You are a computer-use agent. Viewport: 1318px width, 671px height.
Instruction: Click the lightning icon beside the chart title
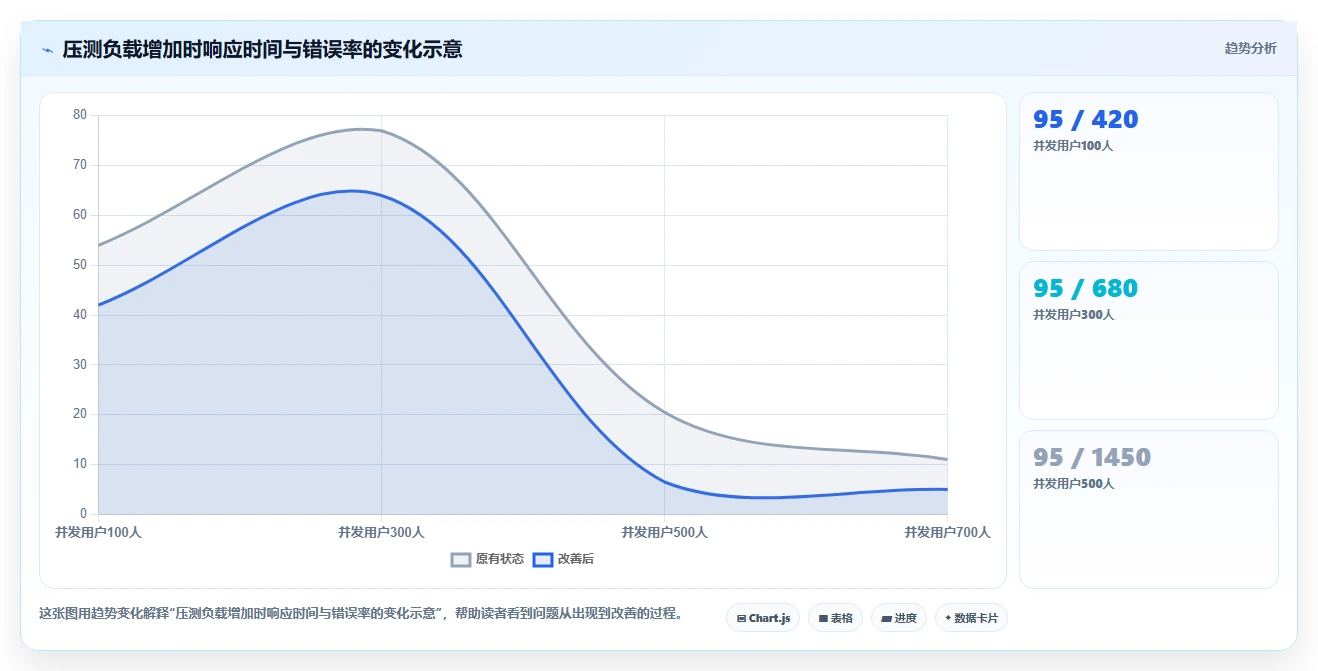pos(47,49)
